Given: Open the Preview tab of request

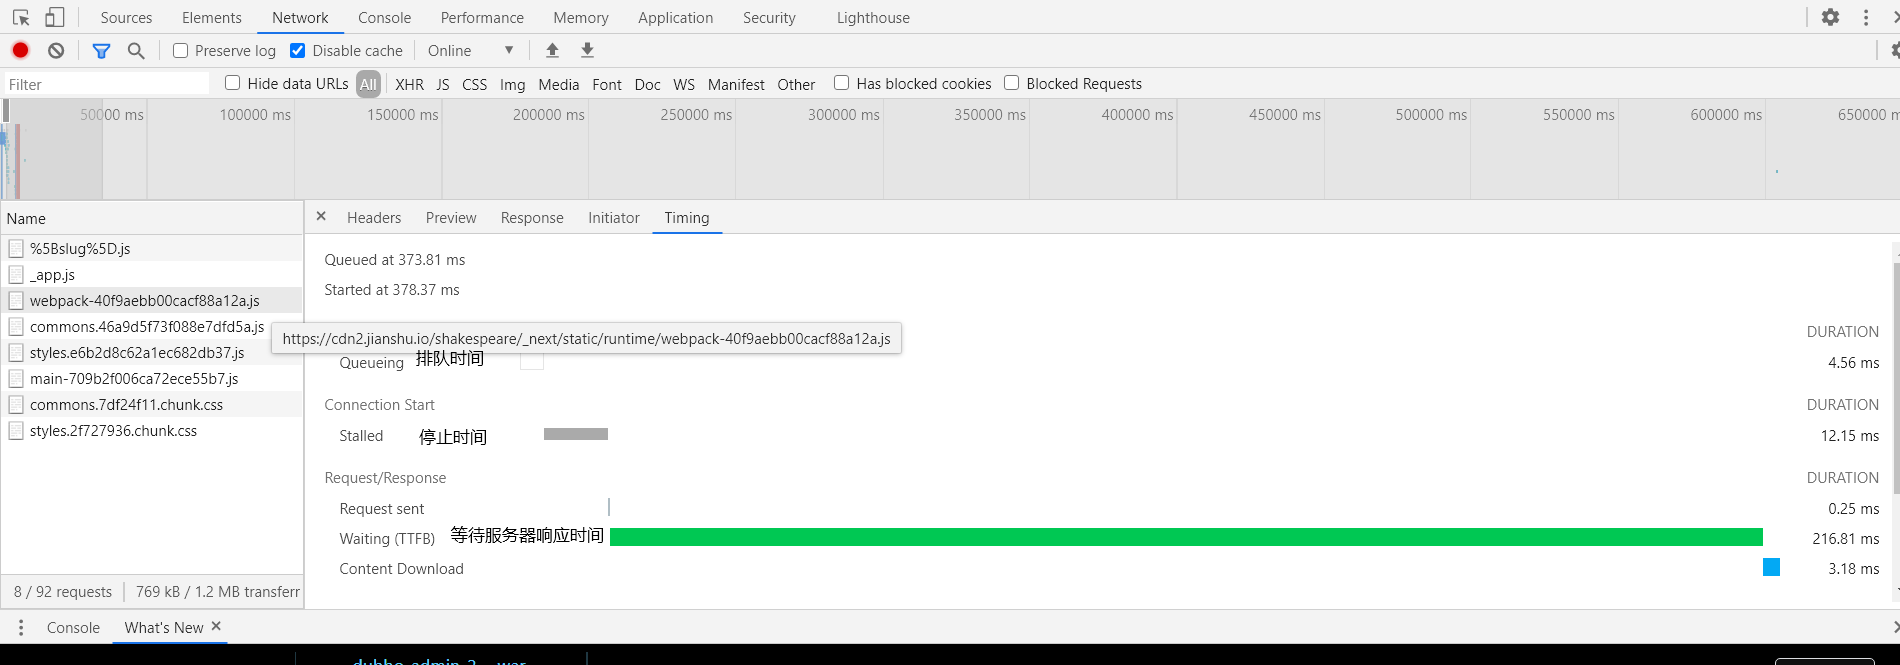Looking at the screenshot, I should tap(451, 217).
